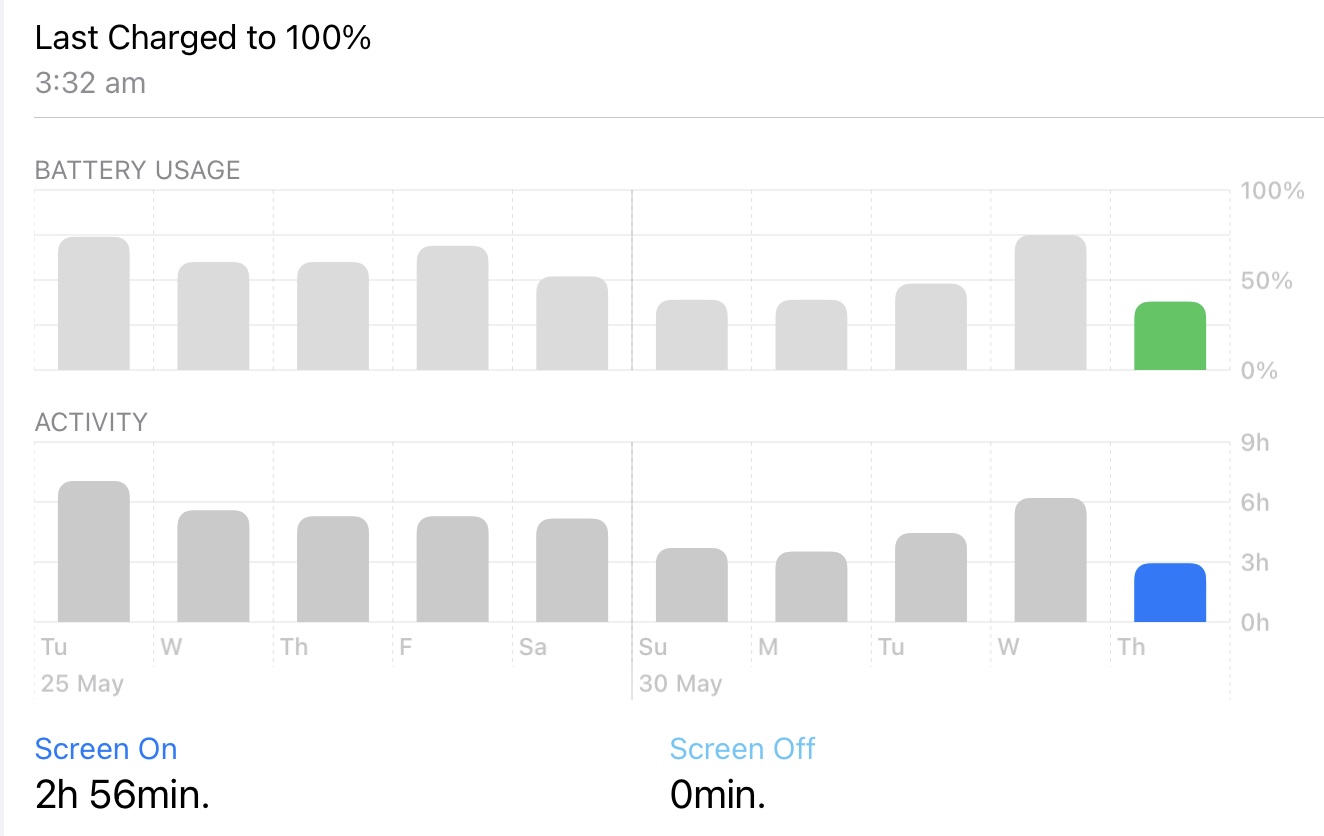Tap the Screen On label

106,749
